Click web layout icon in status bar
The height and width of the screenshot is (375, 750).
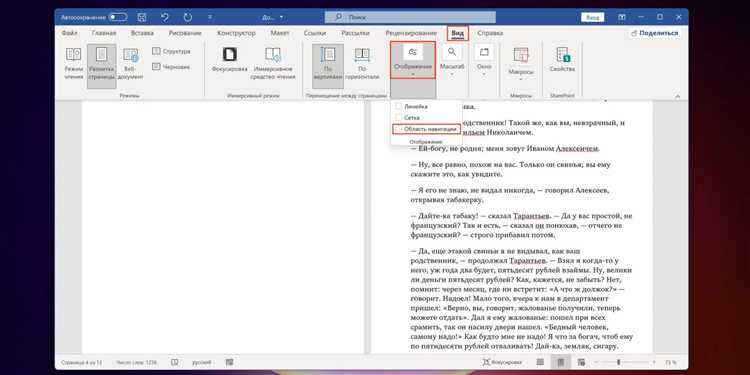tap(581, 362)
